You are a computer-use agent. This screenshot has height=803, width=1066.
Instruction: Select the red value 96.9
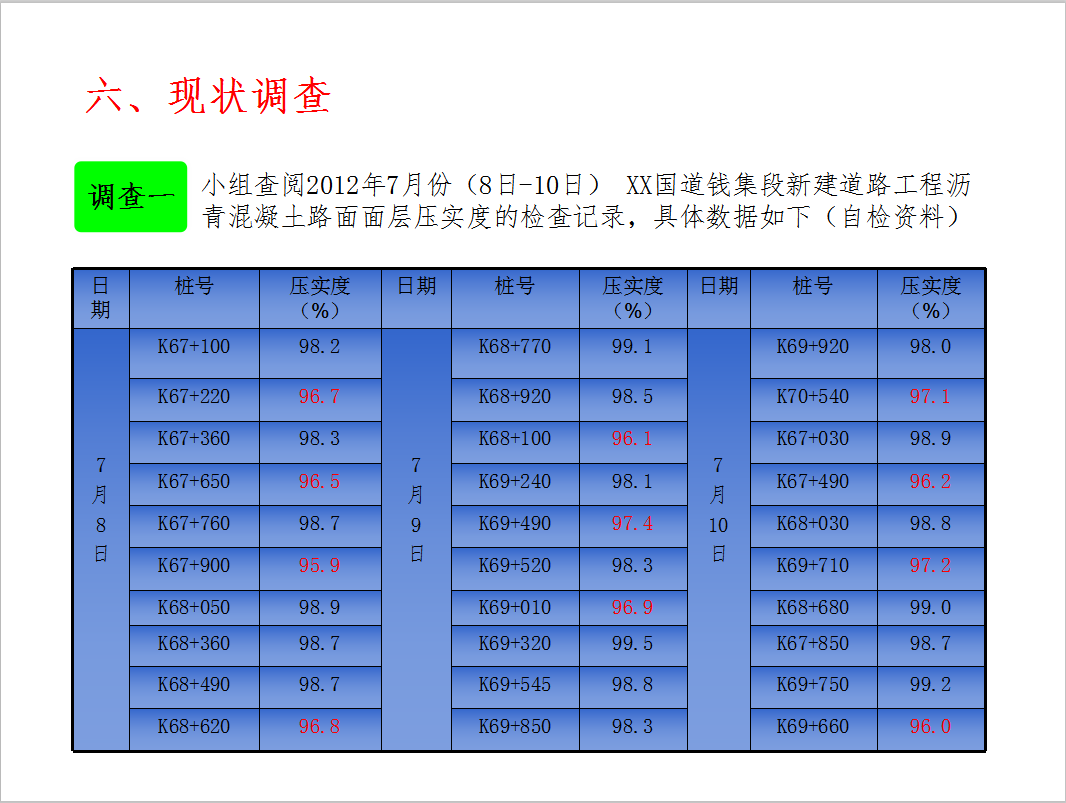pyautogui.click(x=632, y=607)
